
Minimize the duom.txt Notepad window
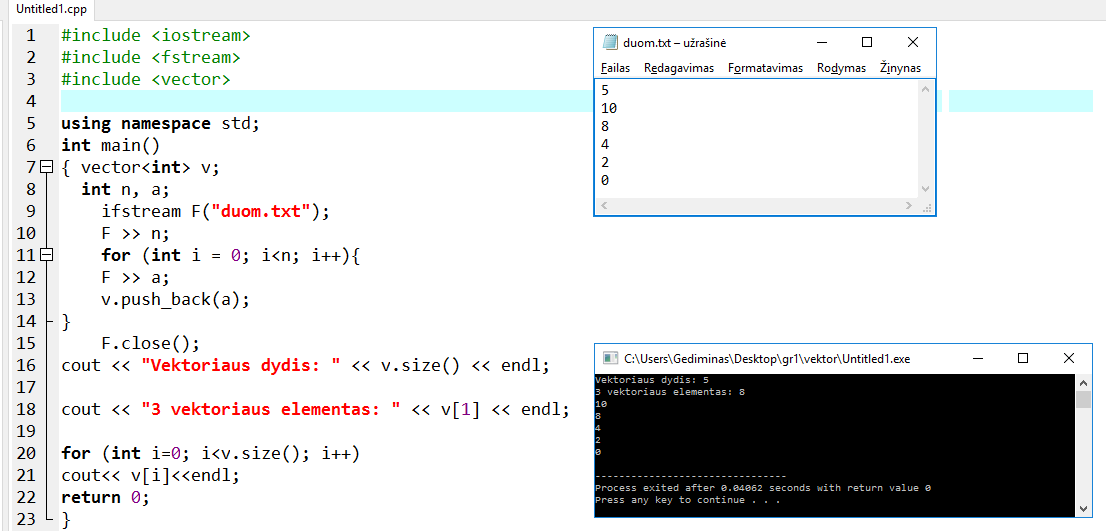coord(821,42)
